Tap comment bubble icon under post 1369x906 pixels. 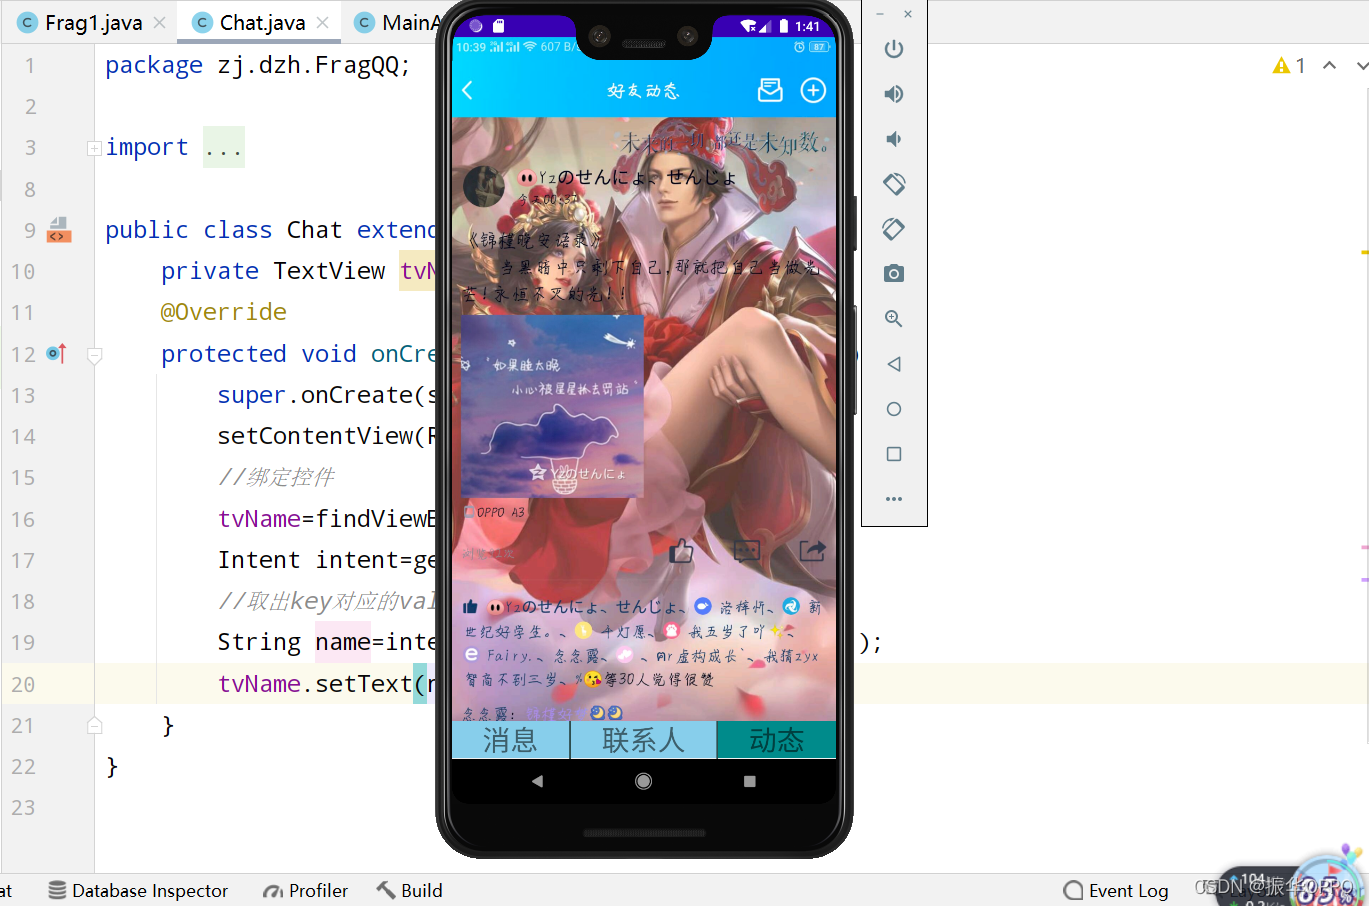[x=747, y=550]
